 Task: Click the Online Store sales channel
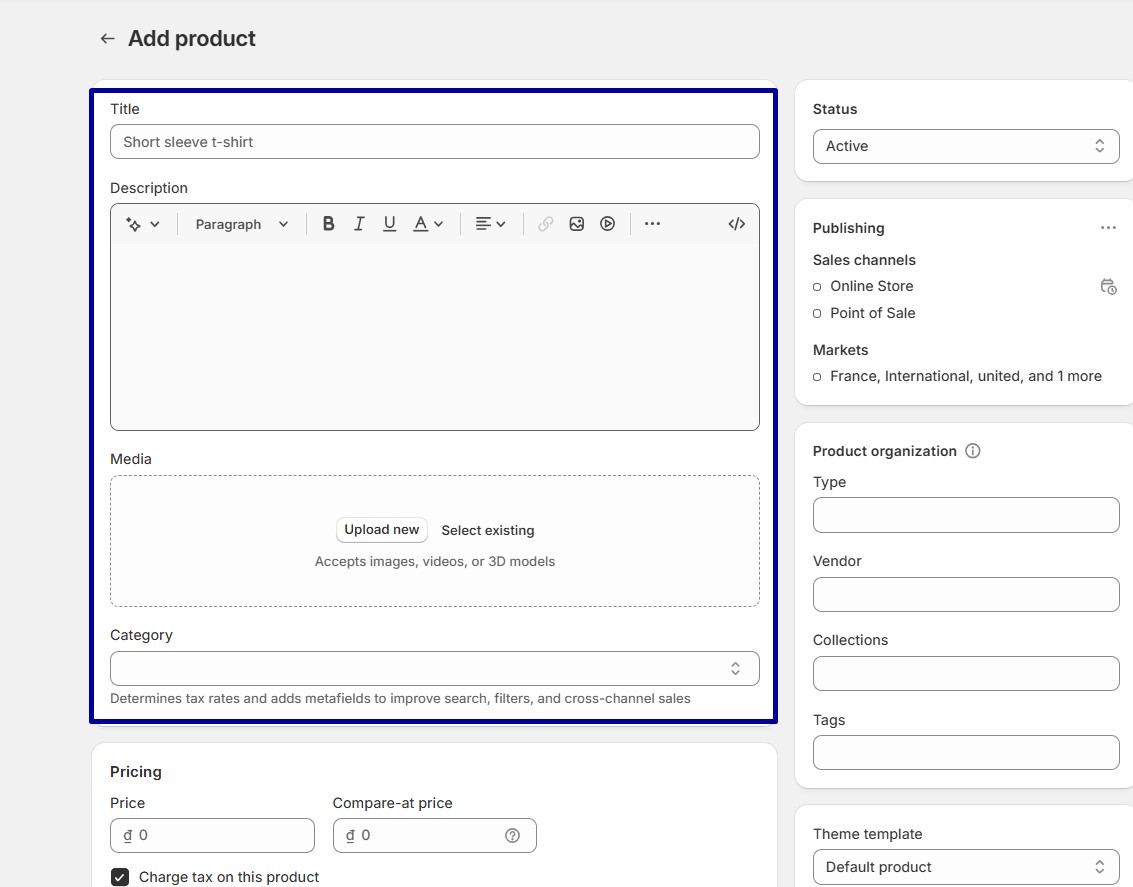871,286
